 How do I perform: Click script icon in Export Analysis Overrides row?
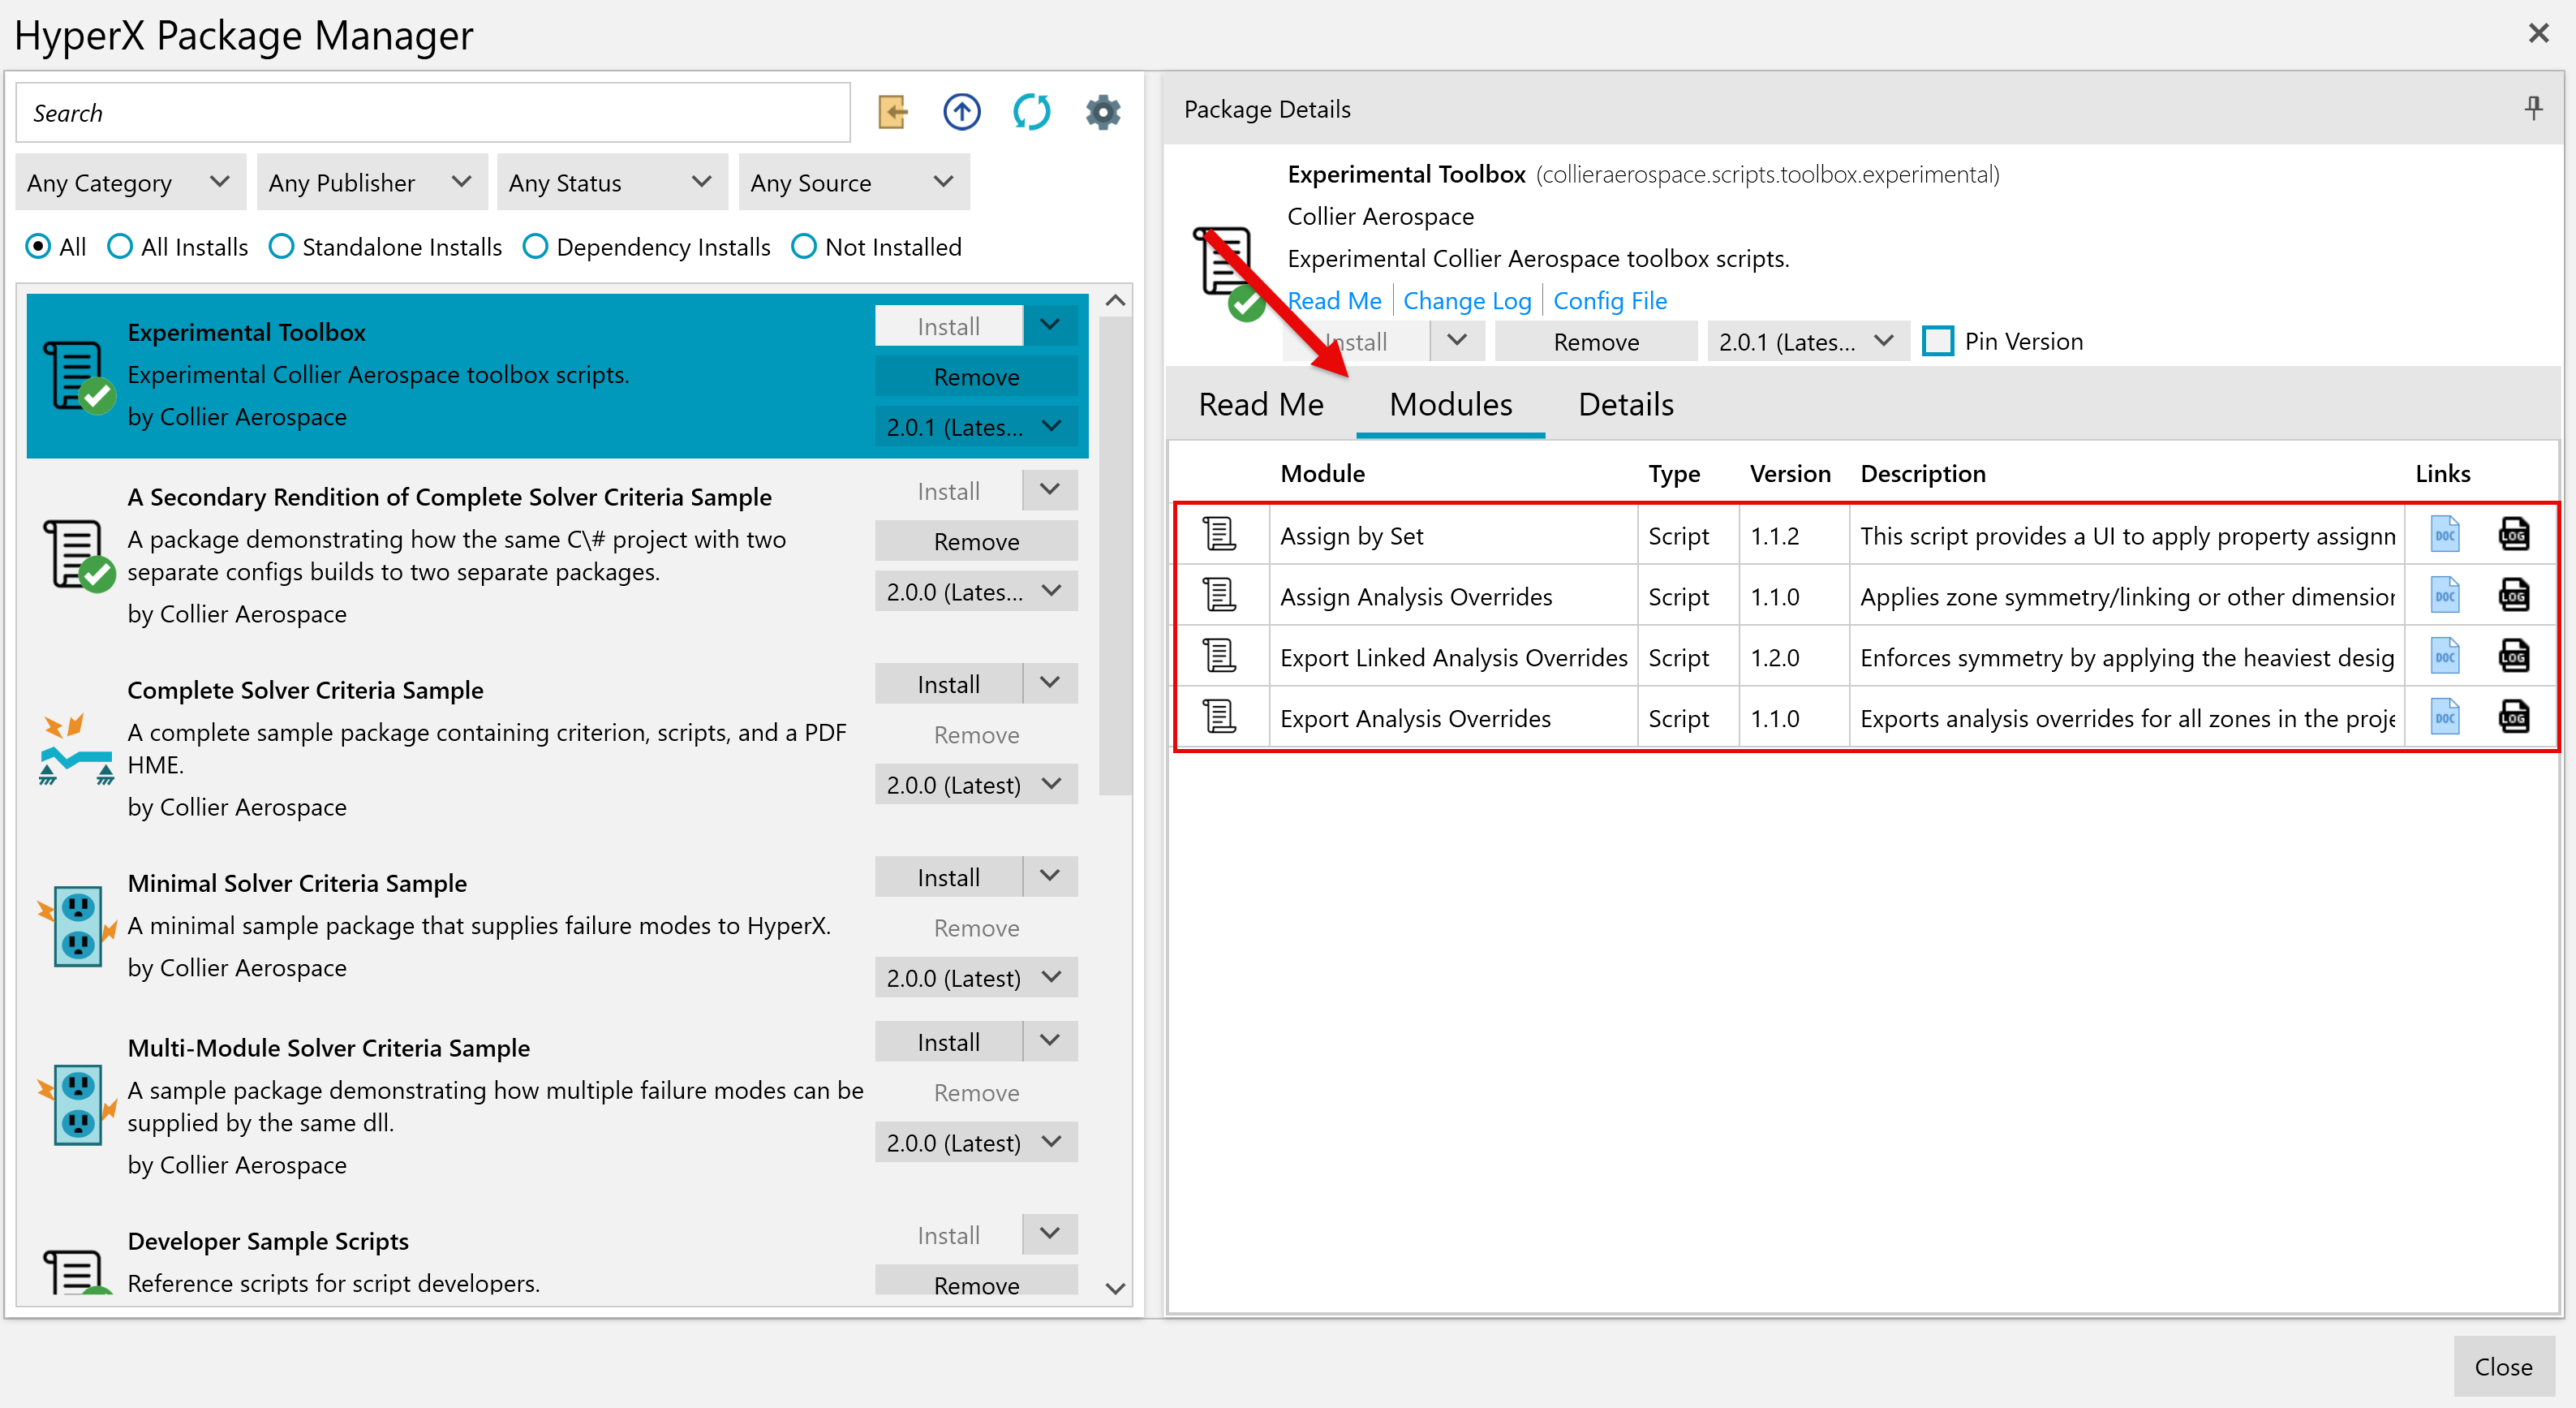[x=1219, y=717]
